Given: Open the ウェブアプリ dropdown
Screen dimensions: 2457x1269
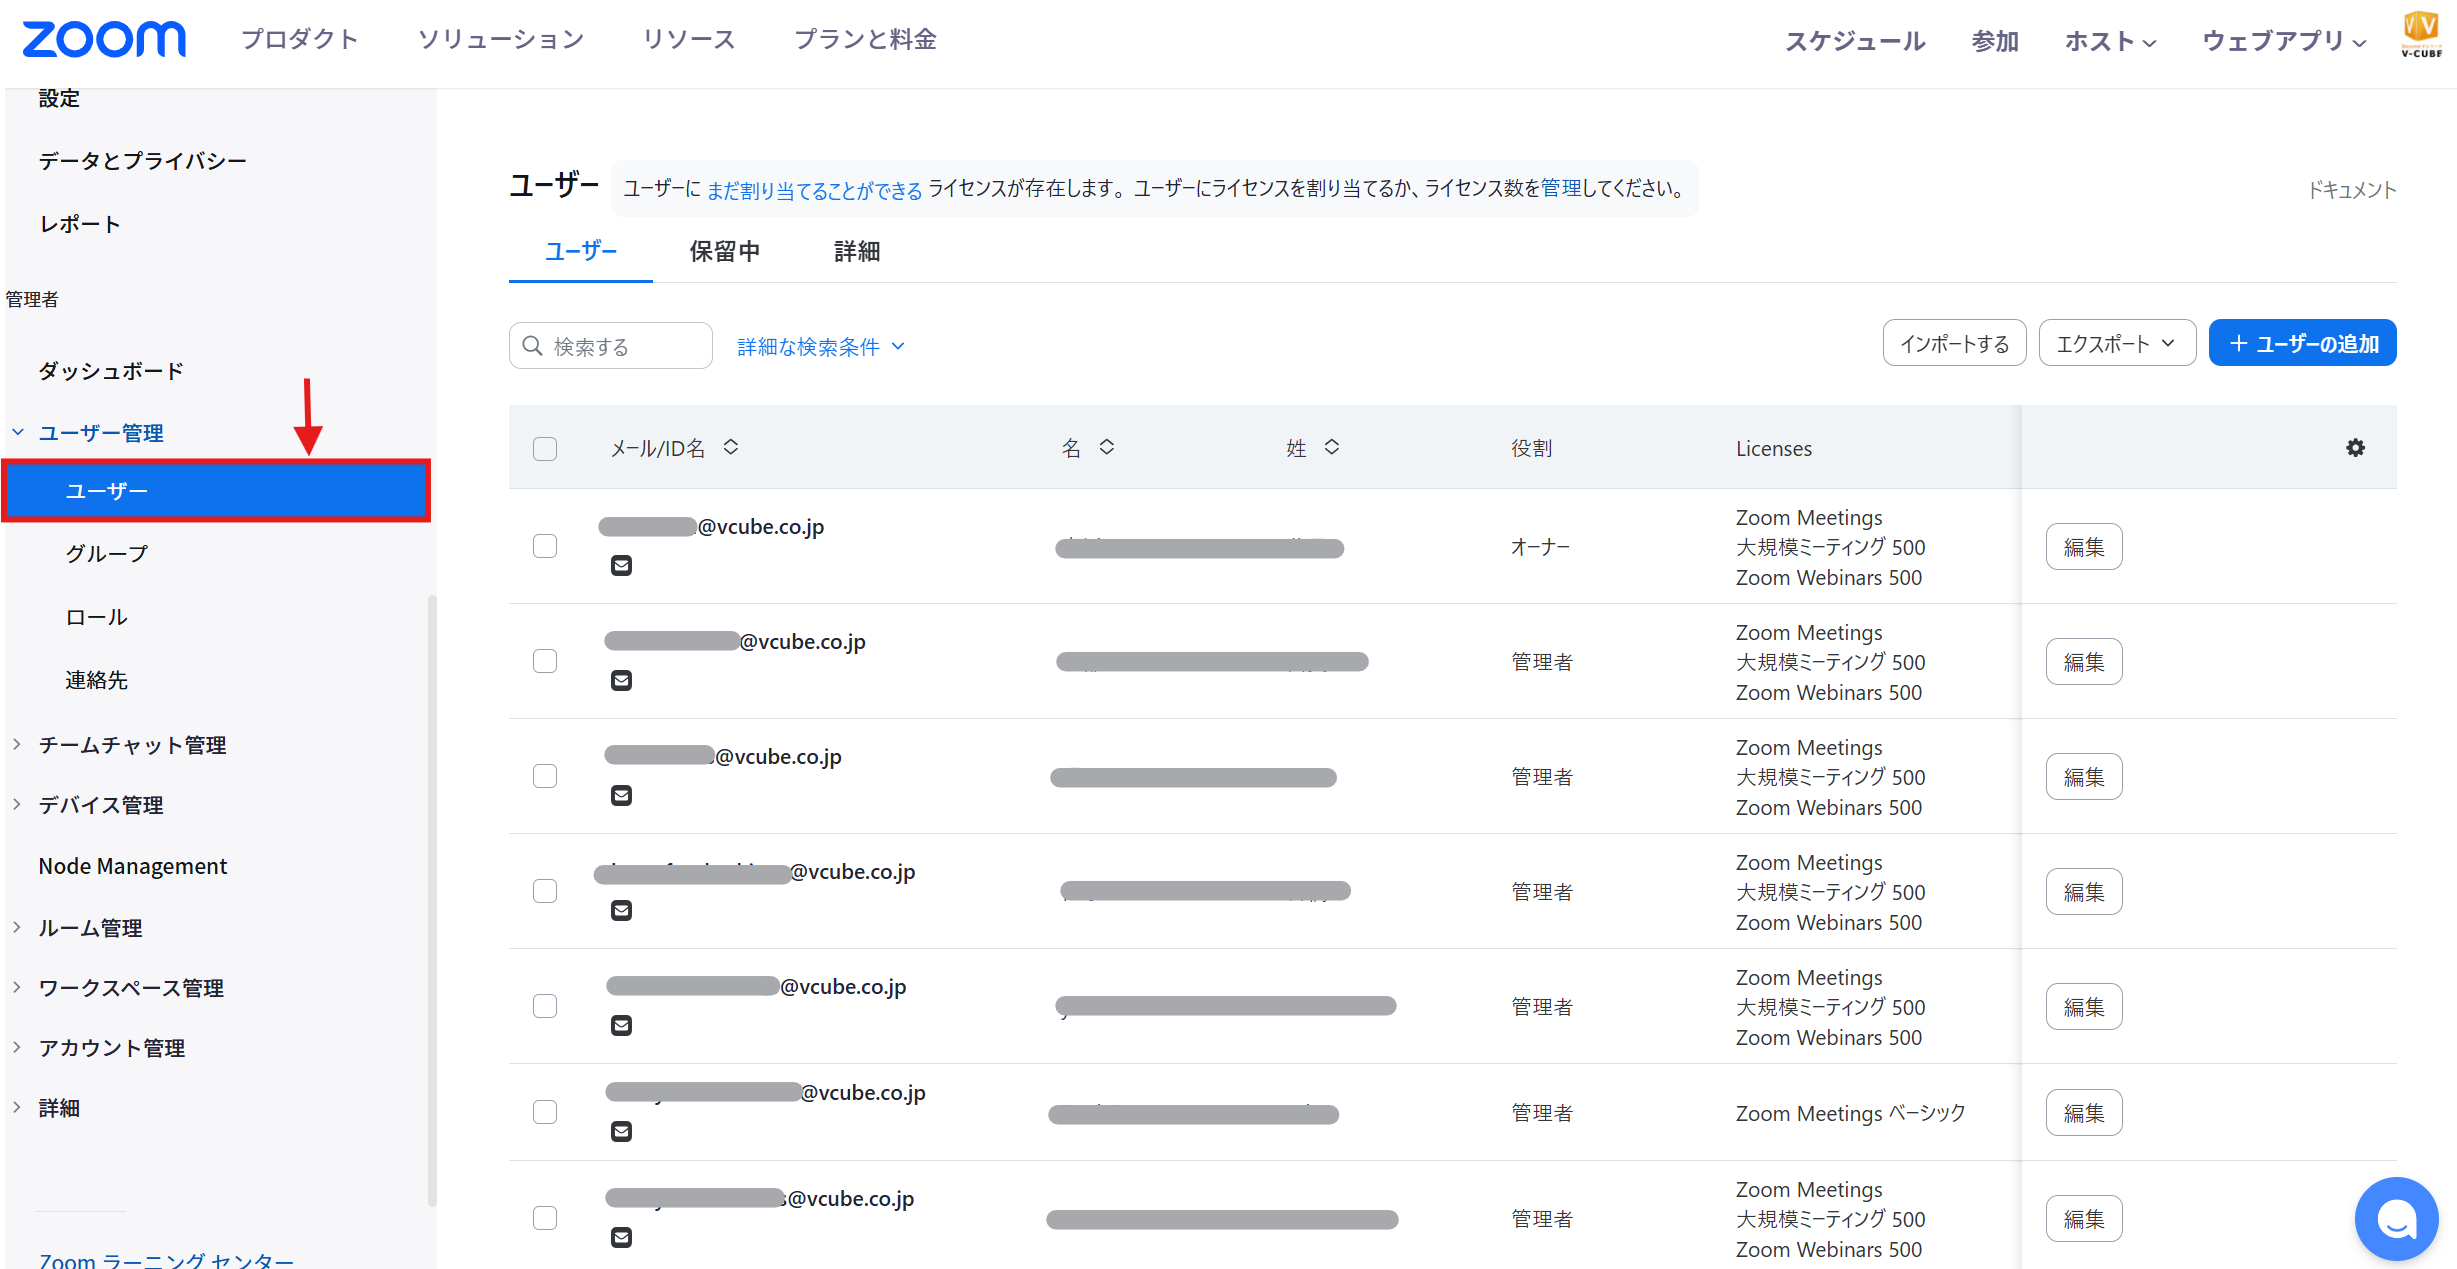Looking at the screenshot, I should [x=2284, y=41].
